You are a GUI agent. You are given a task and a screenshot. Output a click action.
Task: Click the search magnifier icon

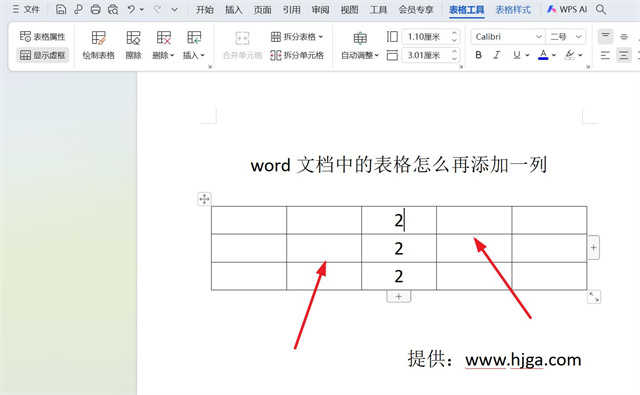[x=600, y=9]
